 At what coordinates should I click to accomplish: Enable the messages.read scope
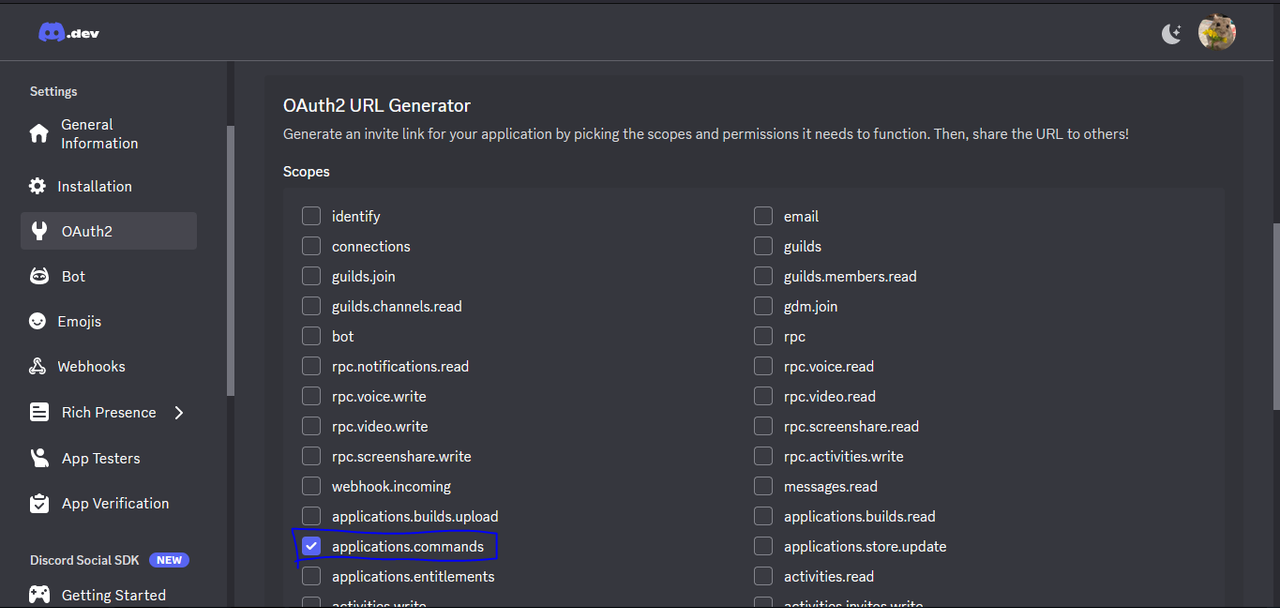click(763, 486)
